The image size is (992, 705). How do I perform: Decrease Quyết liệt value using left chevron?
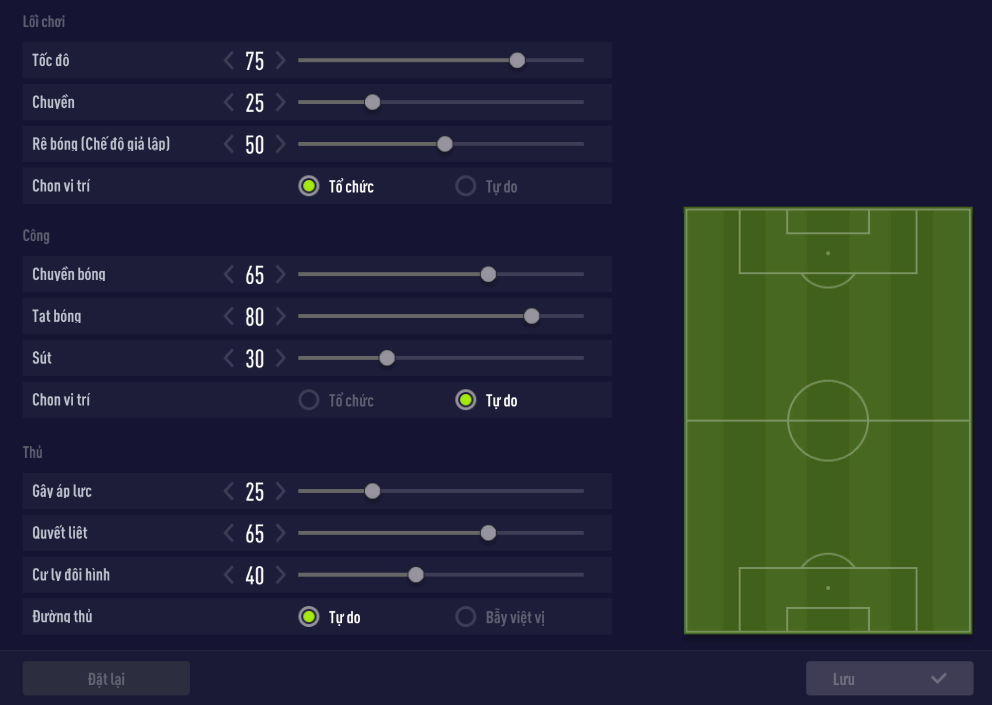click(x=229, y=534)
